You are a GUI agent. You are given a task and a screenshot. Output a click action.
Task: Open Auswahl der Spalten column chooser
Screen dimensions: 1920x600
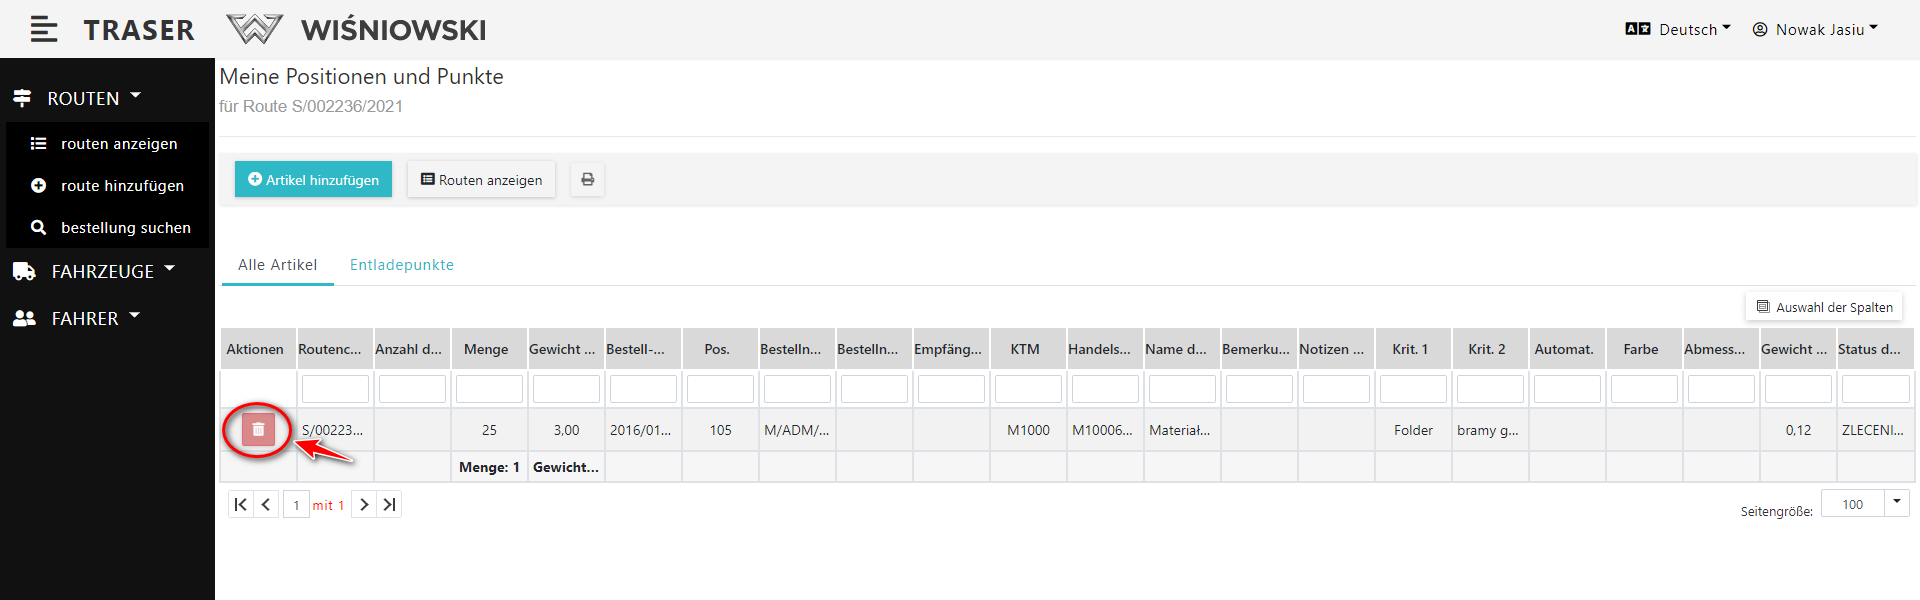click(1824, 307)
